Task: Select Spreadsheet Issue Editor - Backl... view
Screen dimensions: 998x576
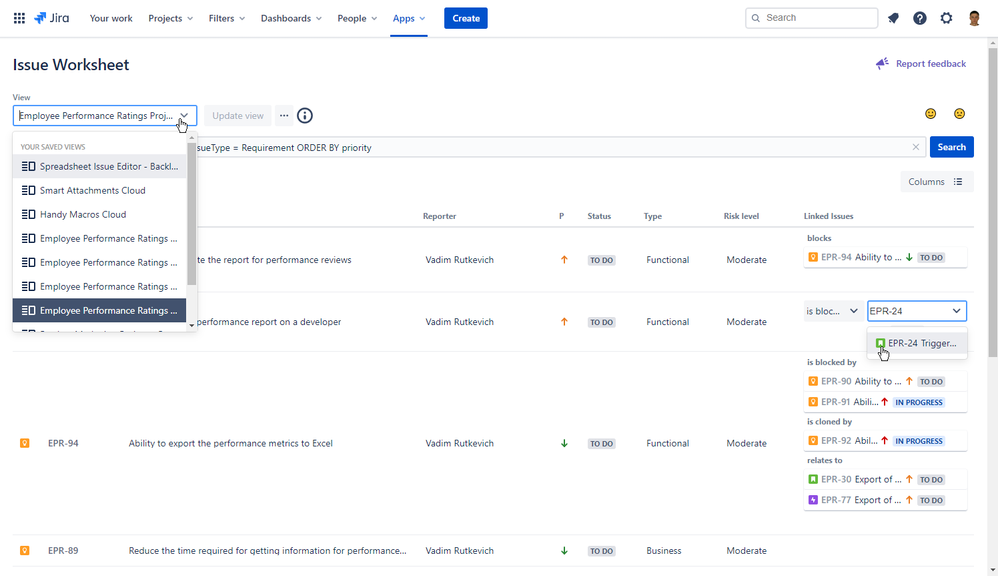Action: pyautogui.click(x=100, y=166)
